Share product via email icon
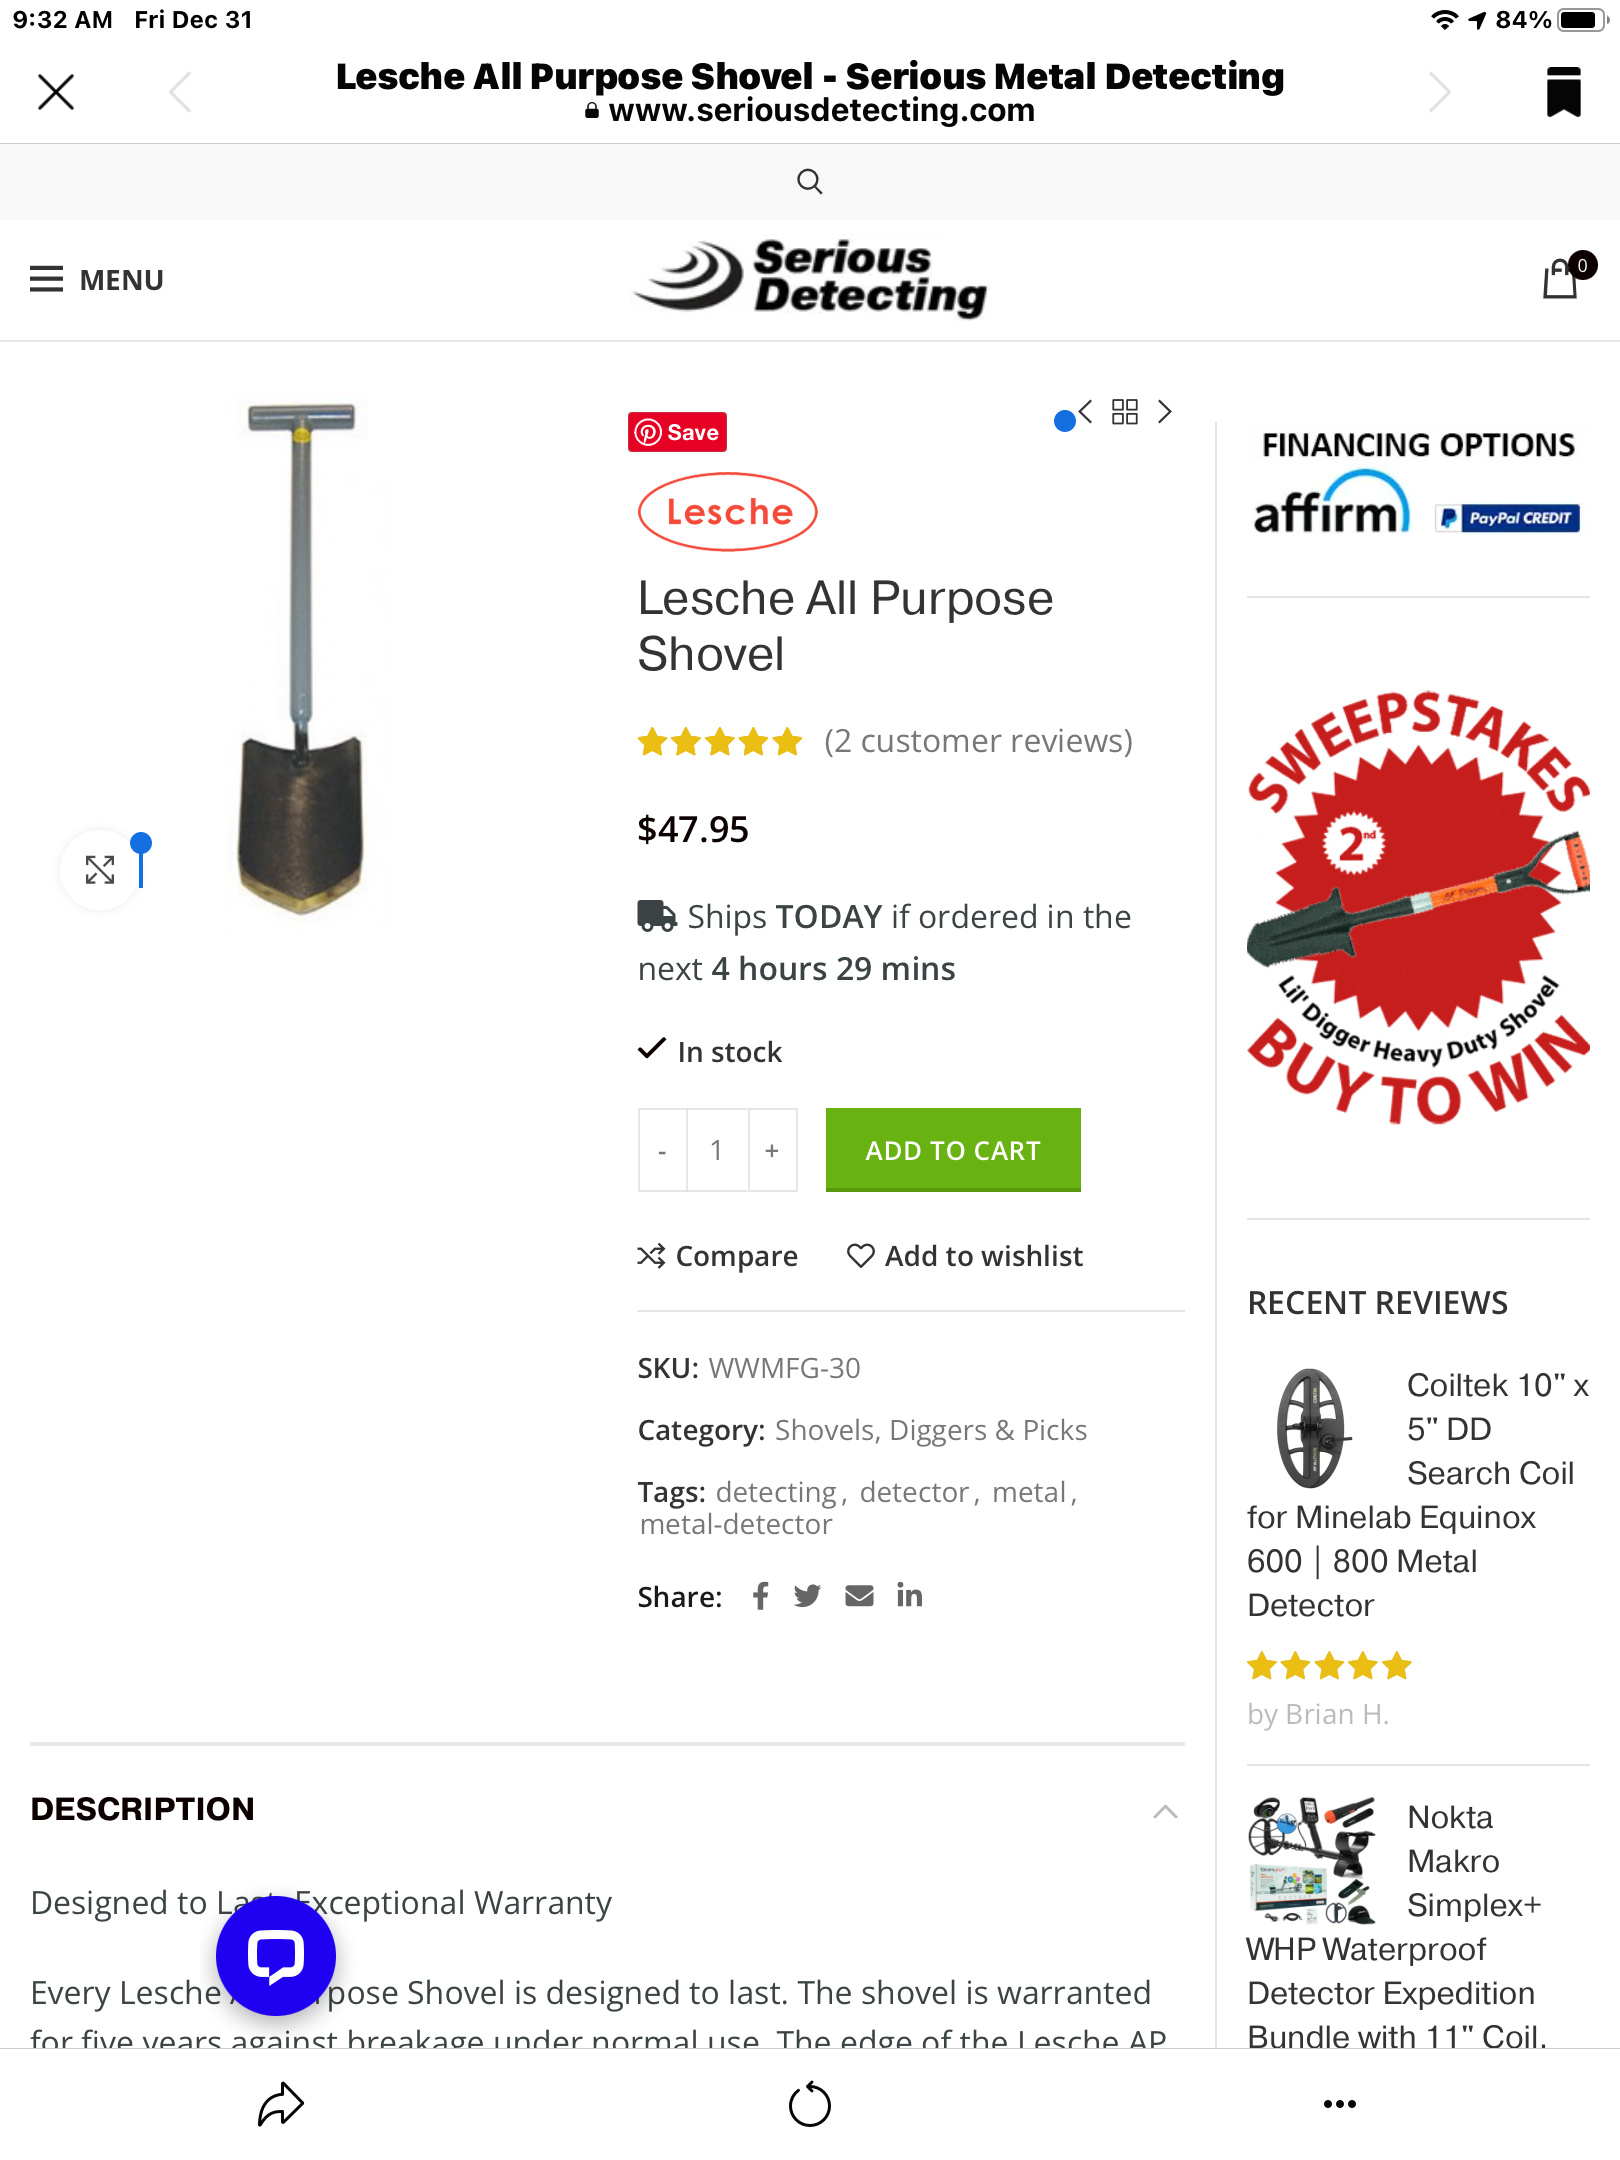This screenshot has width=1620, height=2160. pyautogui.click(x=859, y=1596)
